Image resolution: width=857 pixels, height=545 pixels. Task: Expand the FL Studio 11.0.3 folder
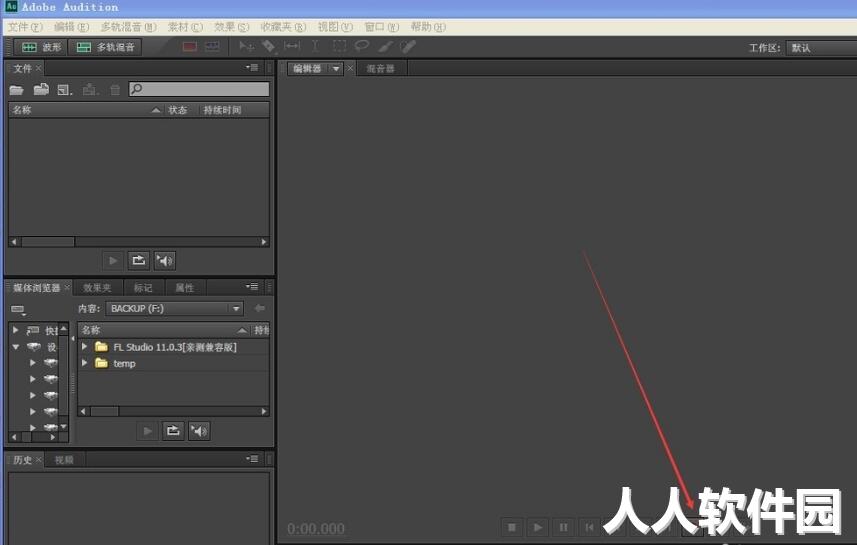84,347
